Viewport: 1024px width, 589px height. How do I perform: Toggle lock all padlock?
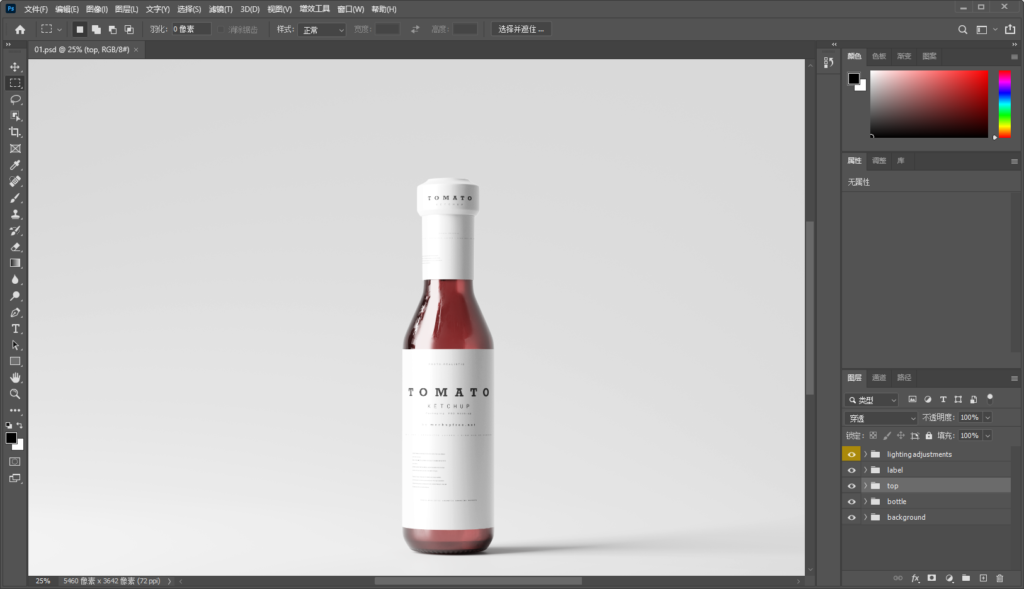[929, 436]
